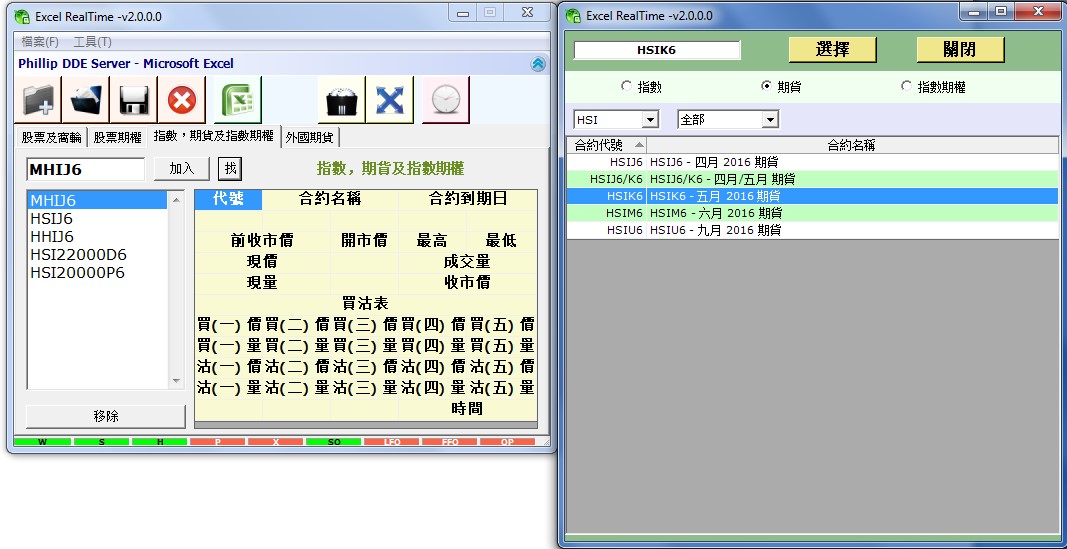
Task: Select the 期貨 radio button
Action: click(767, 87)
